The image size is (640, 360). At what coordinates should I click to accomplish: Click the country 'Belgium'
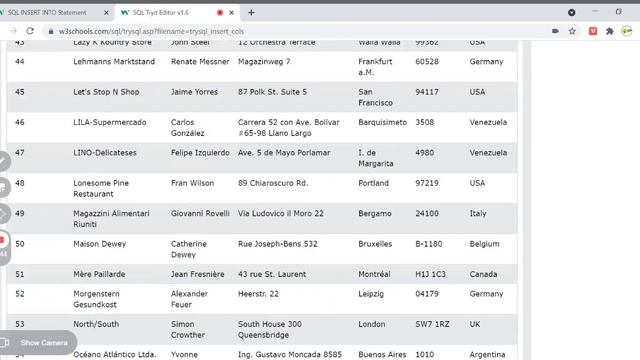pyautogui.click(x=484, y=244)
